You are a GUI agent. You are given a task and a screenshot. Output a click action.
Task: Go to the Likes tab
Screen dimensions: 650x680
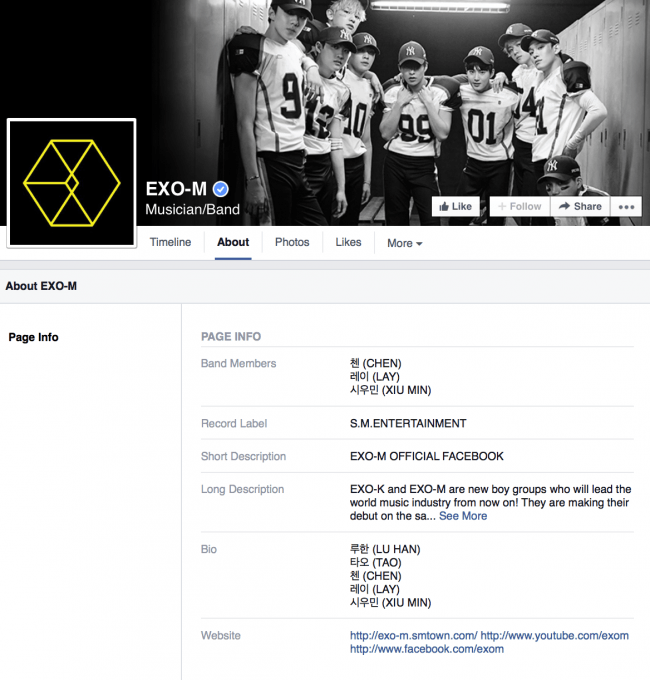click(348, 242)
